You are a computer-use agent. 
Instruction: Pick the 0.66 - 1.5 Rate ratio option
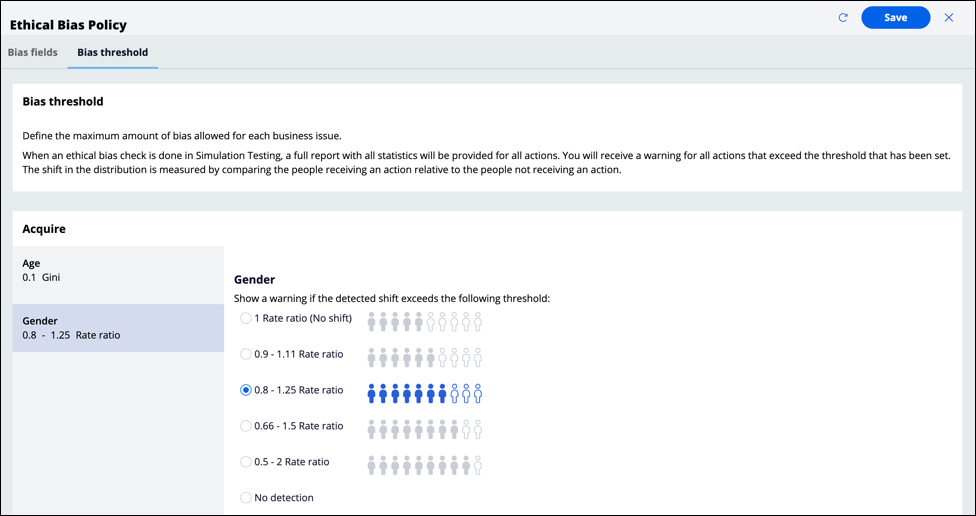(246, 426)
